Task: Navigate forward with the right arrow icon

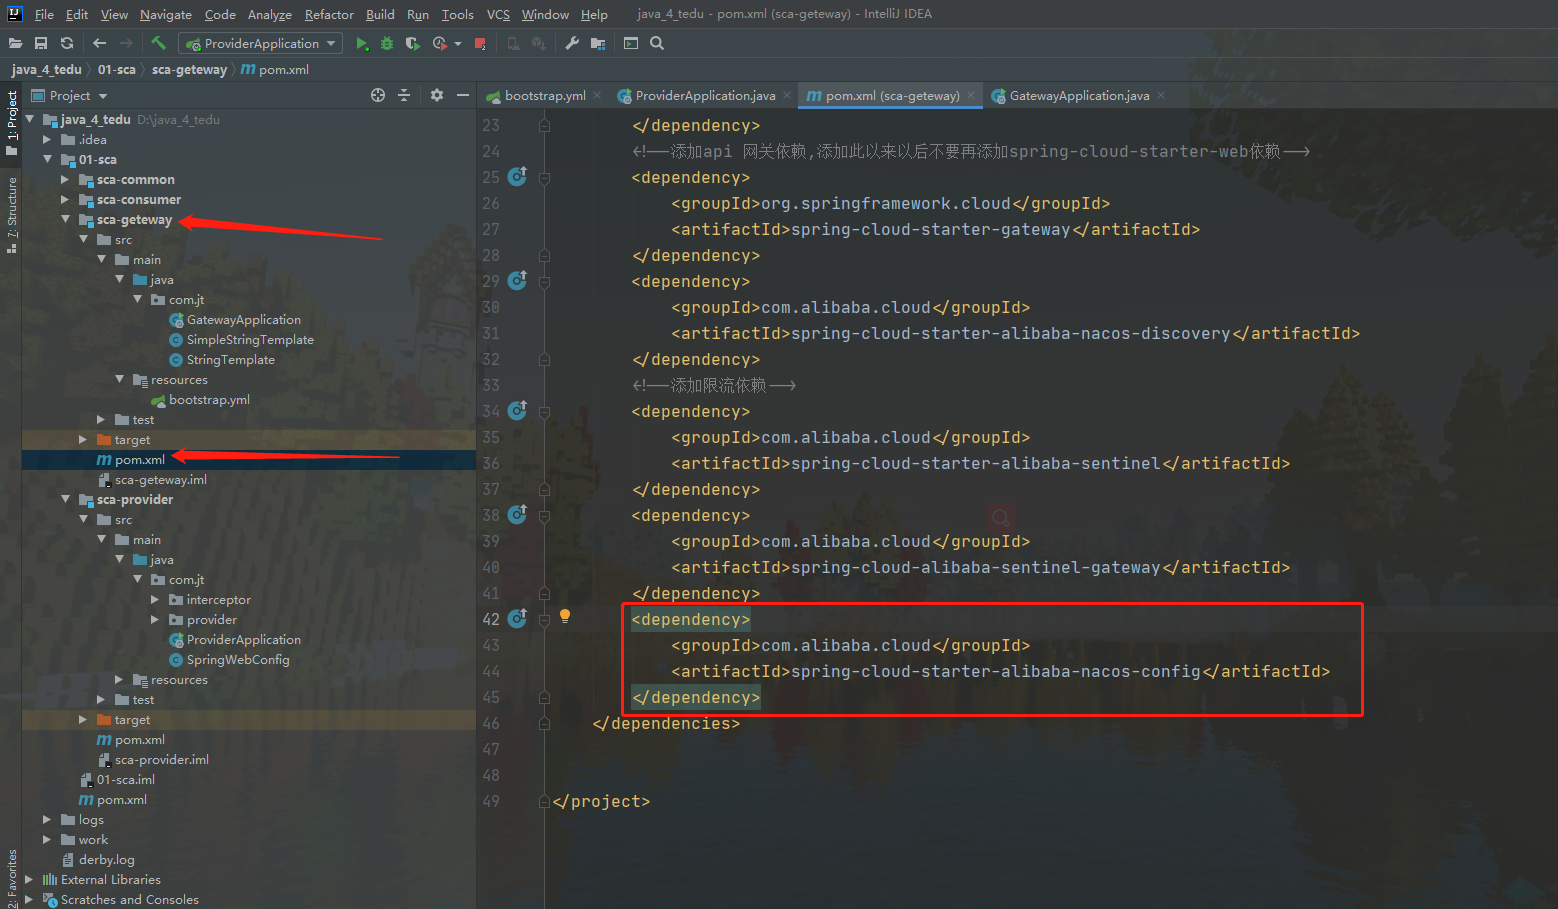Action: tap(126, 43)
